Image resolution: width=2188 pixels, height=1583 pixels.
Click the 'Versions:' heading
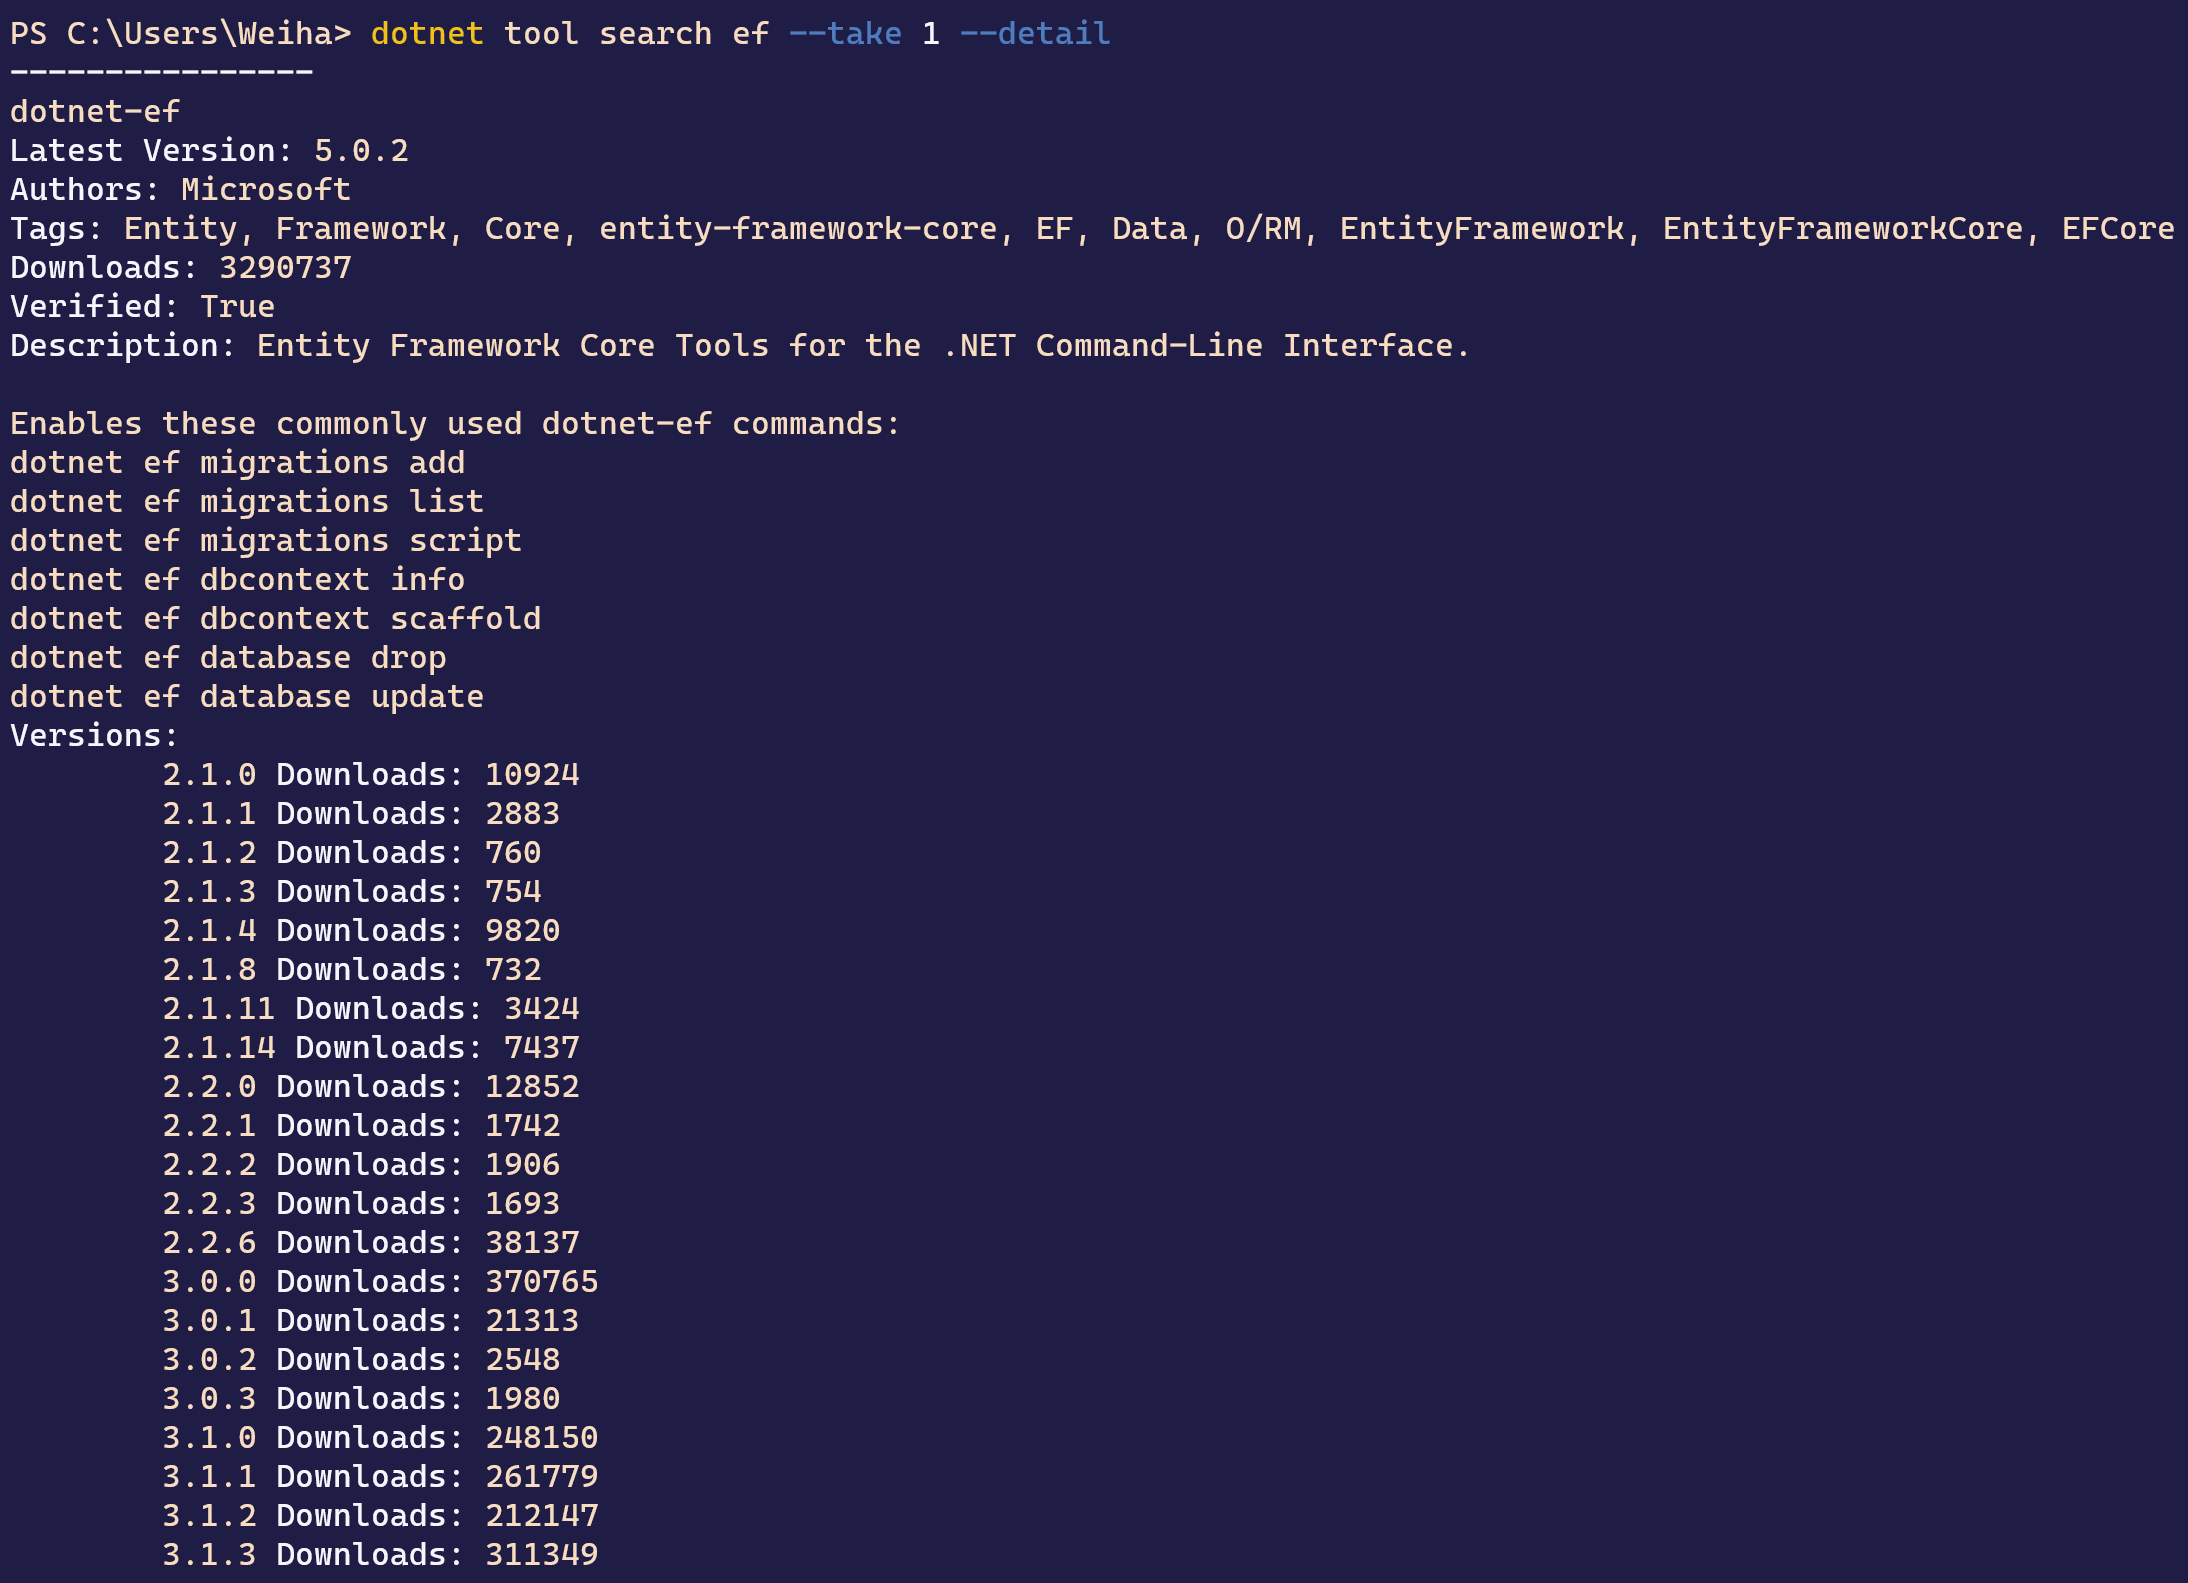(94, 735)
